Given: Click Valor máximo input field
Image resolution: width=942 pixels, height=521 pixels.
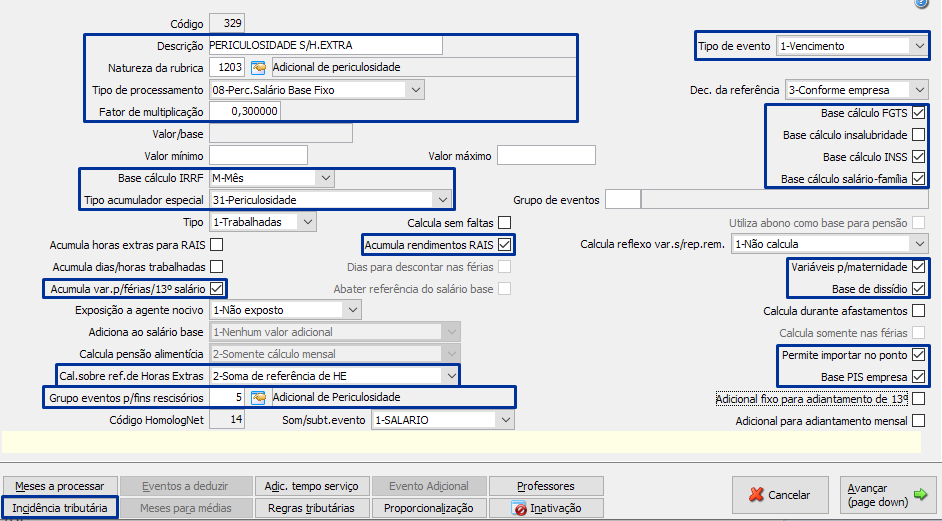Looking at the screenshot, I should tap(546, 155).
